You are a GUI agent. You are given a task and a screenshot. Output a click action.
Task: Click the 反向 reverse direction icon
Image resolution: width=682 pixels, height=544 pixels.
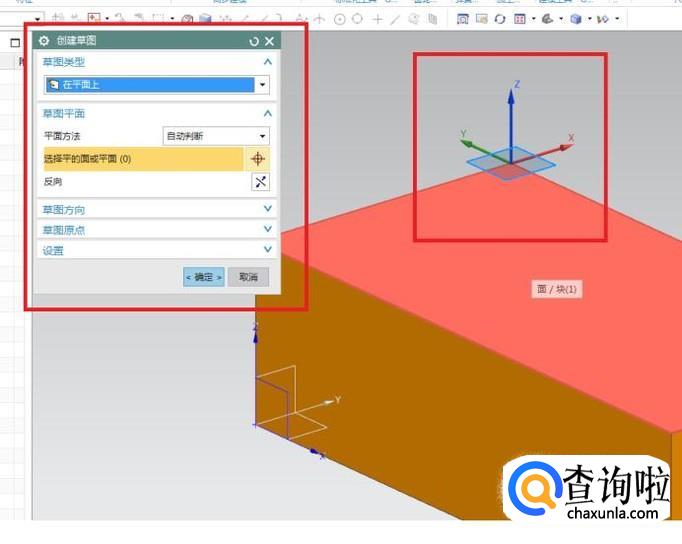(x=261, y=182)
